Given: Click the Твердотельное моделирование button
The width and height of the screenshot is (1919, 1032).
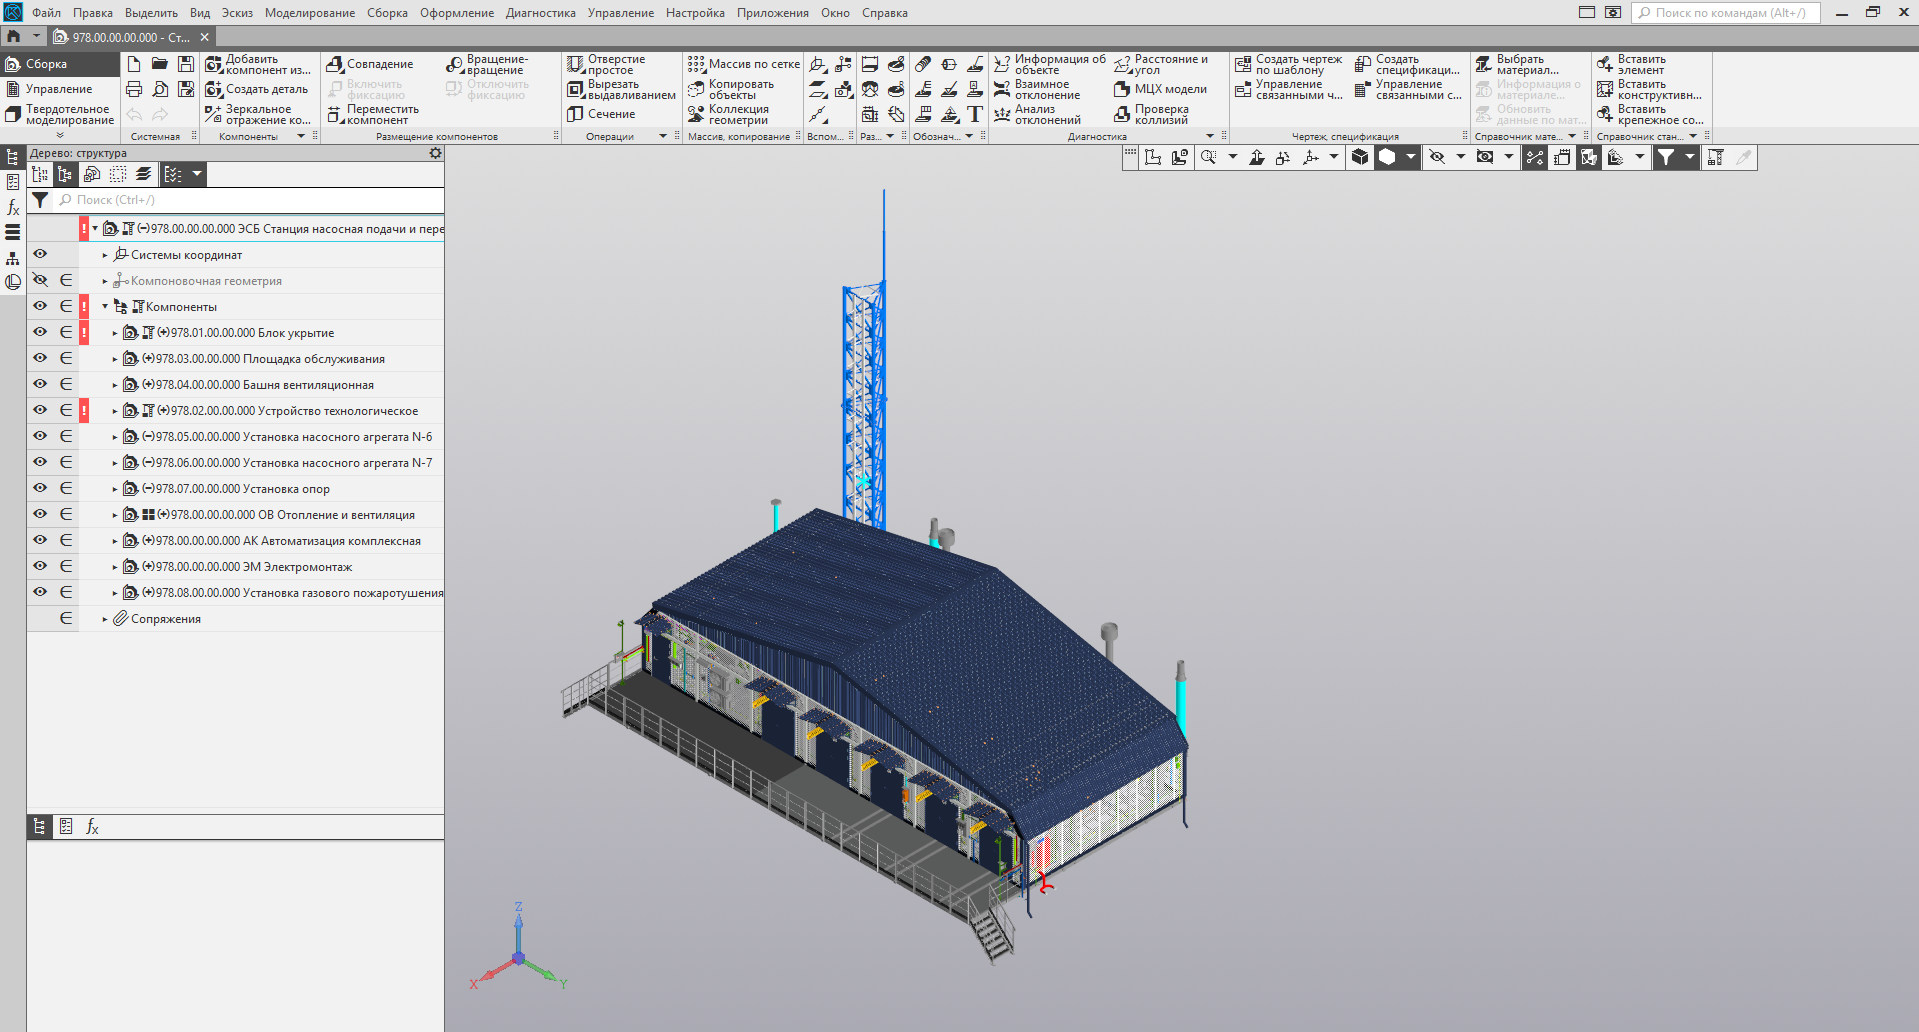Looking at the screenshot, I should [x=60, y=114].
